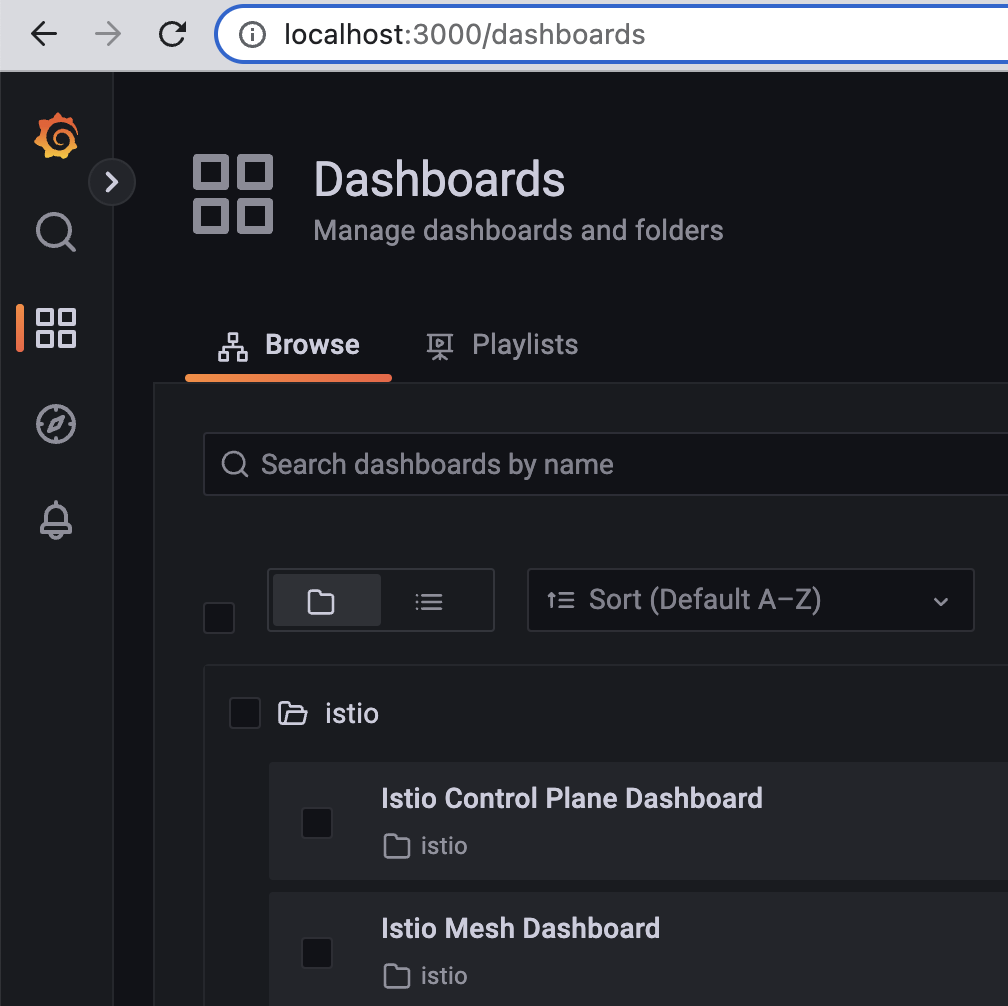
Task: Open the Search icon in the sidebar
Action: pyautogui.click(x=56, y=231)
